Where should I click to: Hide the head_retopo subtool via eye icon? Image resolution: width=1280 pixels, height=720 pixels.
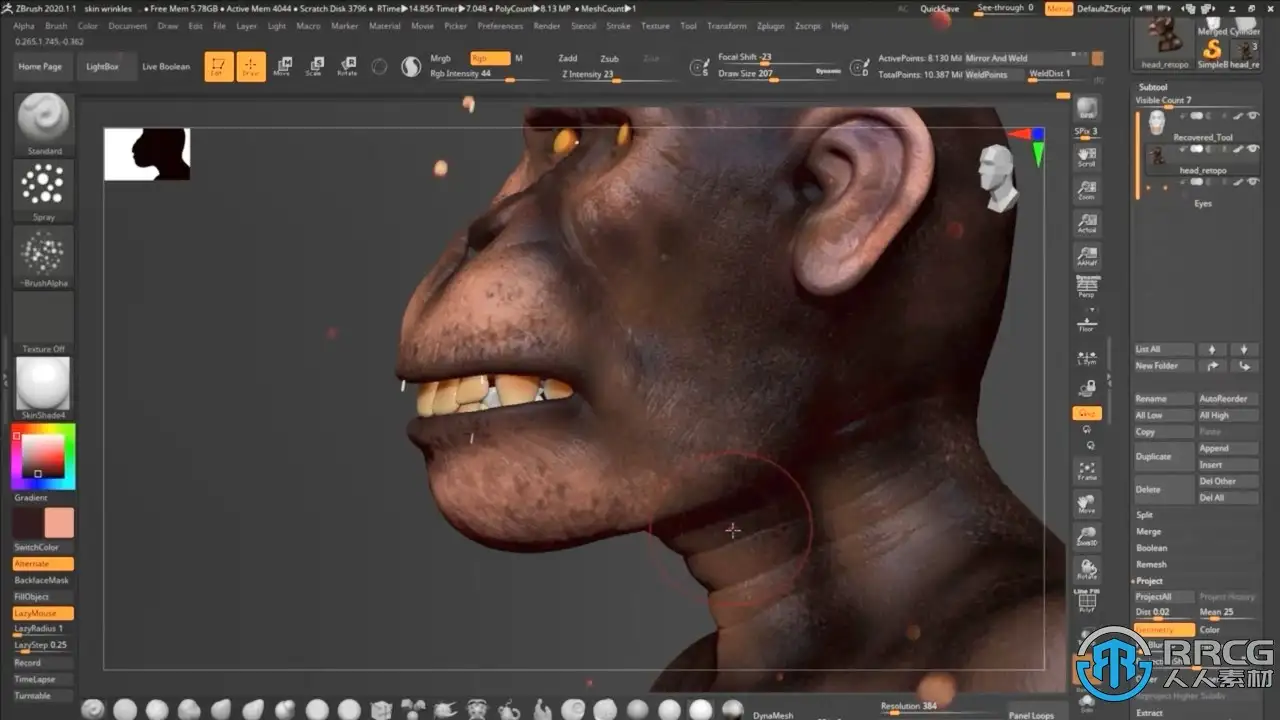[x=1253, y=149]
